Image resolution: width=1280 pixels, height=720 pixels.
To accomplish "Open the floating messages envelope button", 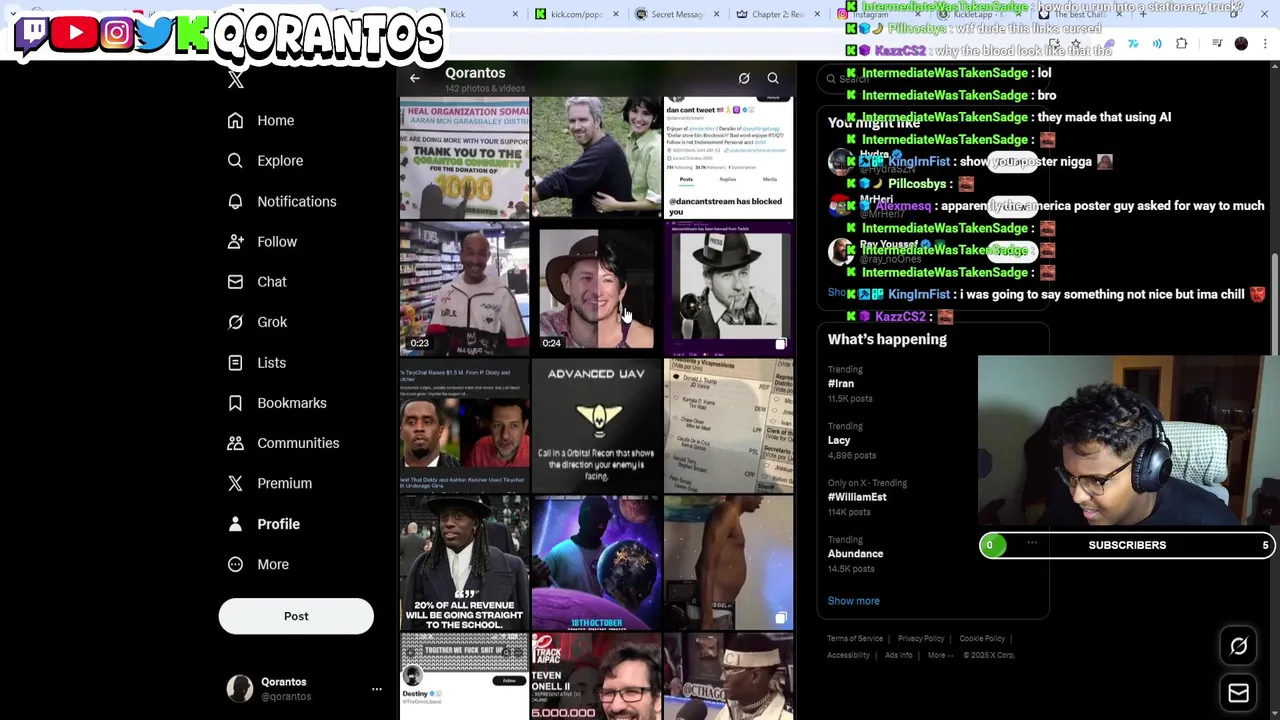I will pyautogui.click(x=1238, y=692).
